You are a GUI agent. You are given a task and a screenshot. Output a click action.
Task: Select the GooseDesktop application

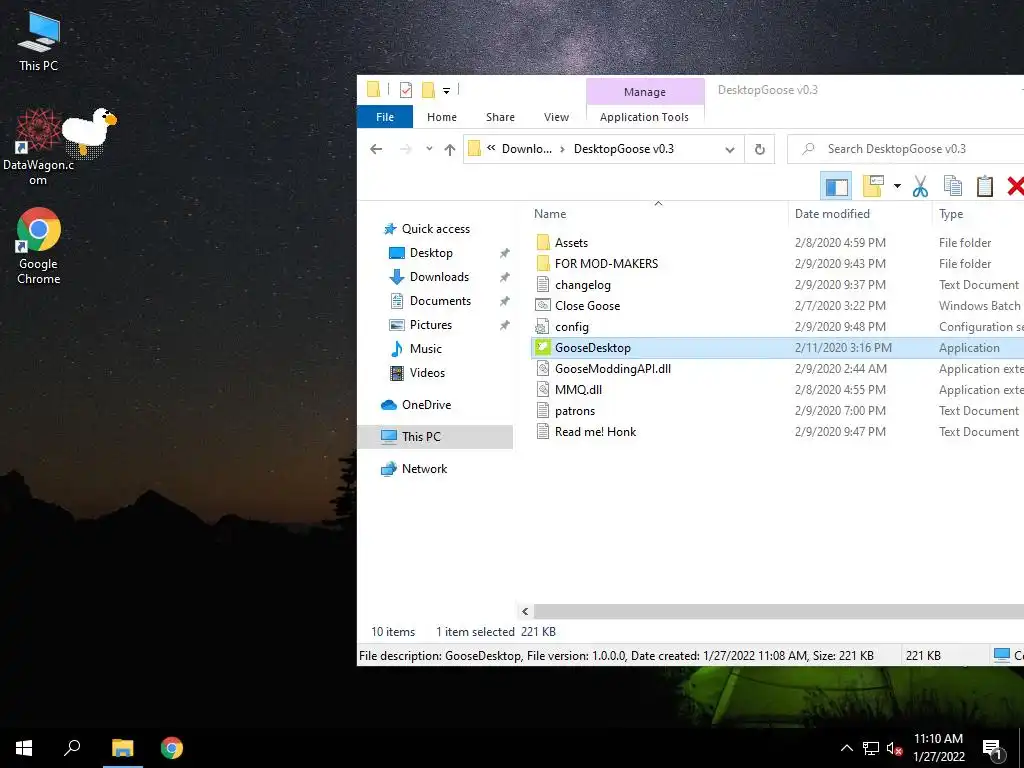[x=592, y=348]
